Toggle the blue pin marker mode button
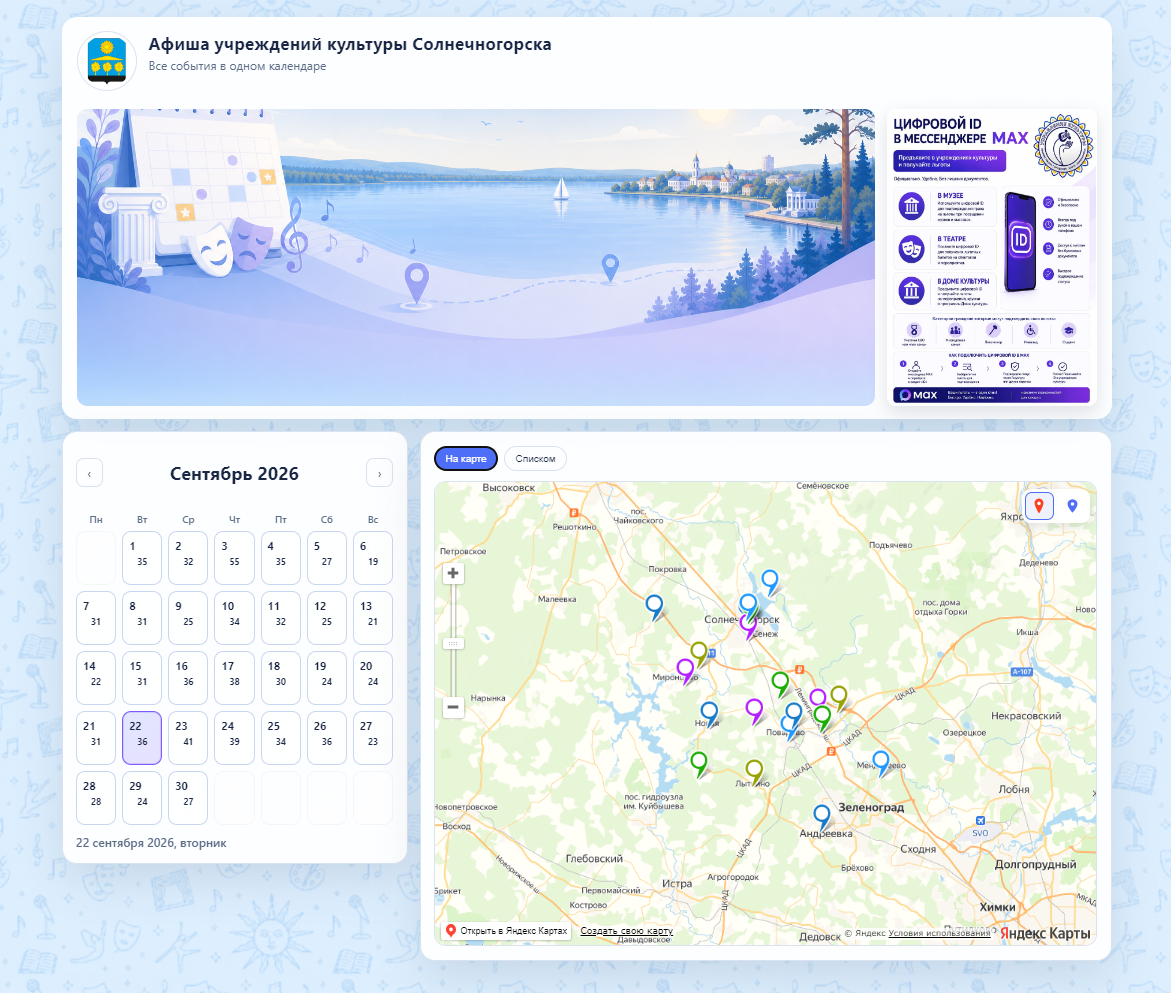Screen dimensions: 1171x993 click(x=1072, y=505)
